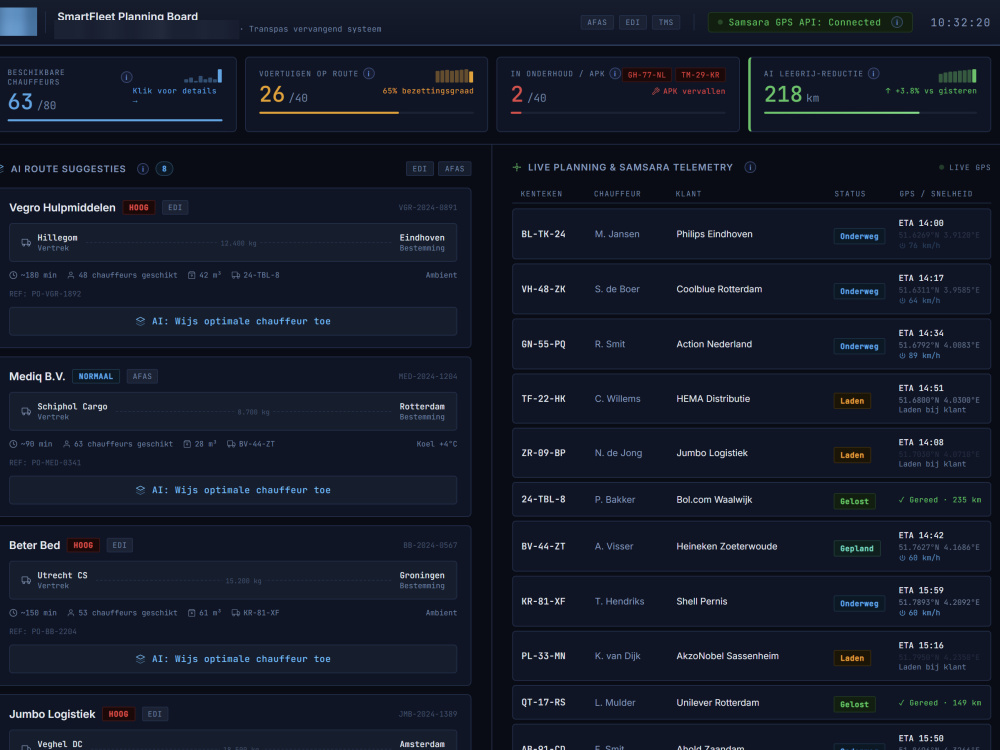Click Onderweg status for KR-81-XF
The height and width of the screenshot is (750, 1000).
click(x=859, y=603)
